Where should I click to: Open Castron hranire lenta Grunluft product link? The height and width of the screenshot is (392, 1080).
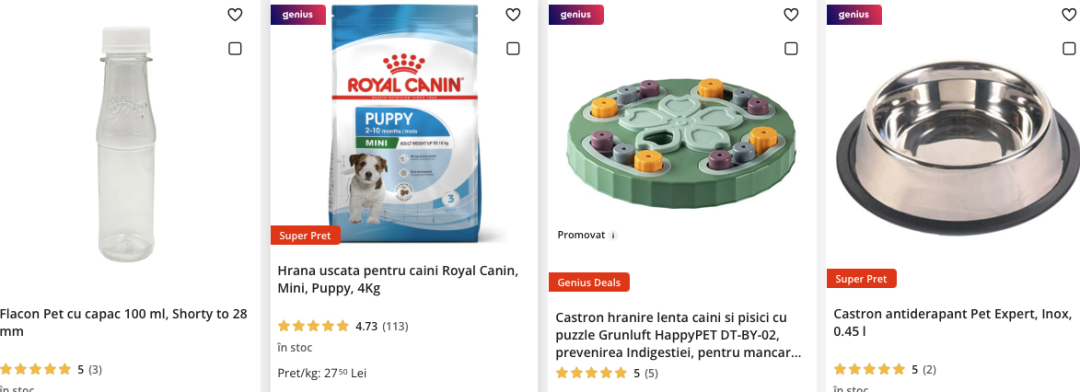tap(675, 335)
